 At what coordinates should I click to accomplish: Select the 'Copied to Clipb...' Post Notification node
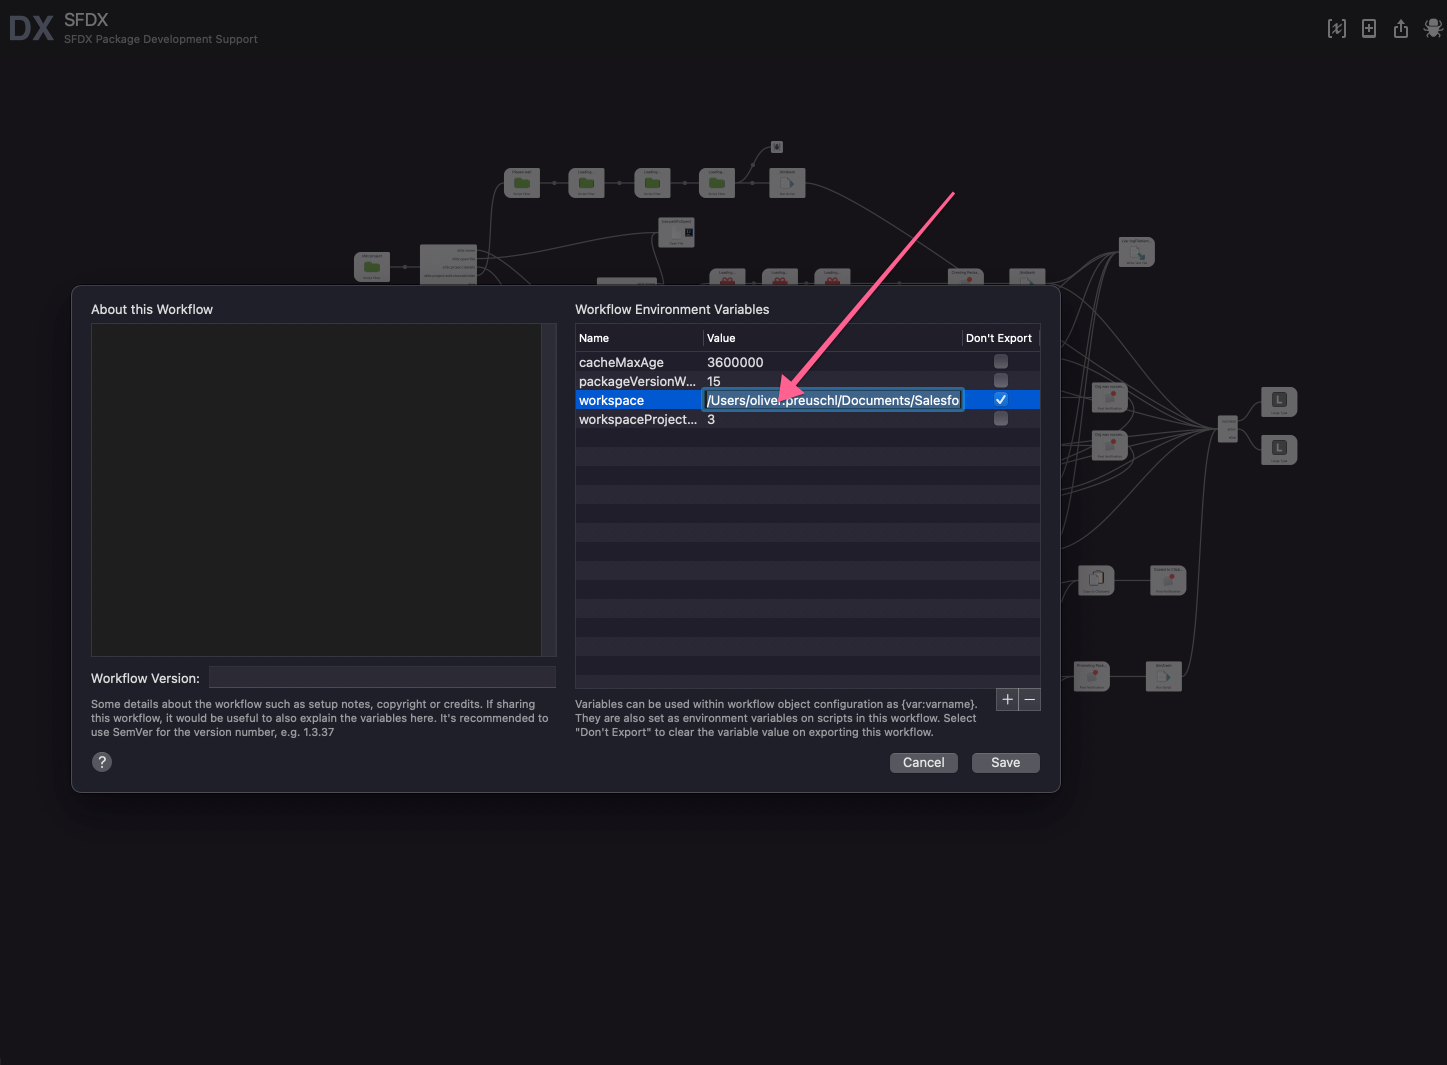tap(1168, 580)
